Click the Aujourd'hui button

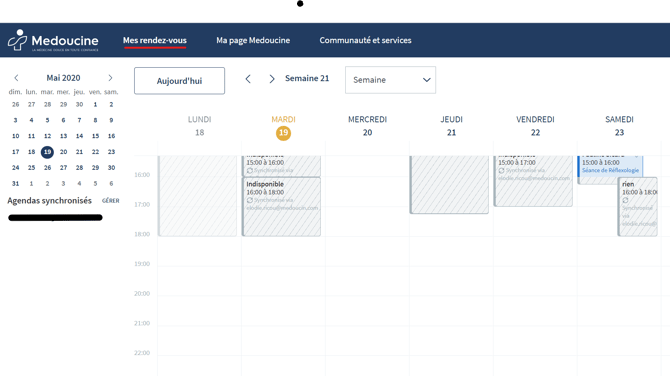179,81
